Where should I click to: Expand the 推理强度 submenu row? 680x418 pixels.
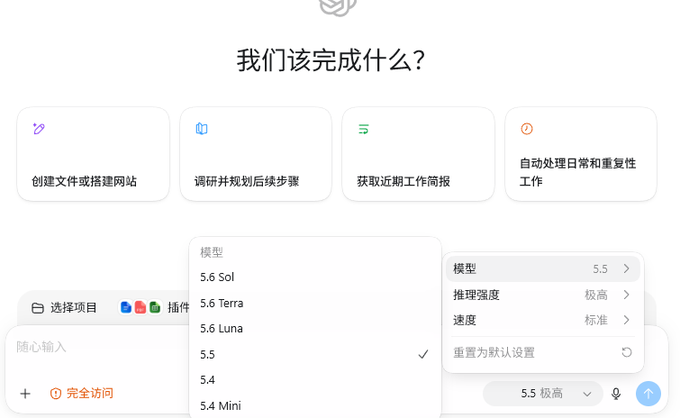point(543,295)
